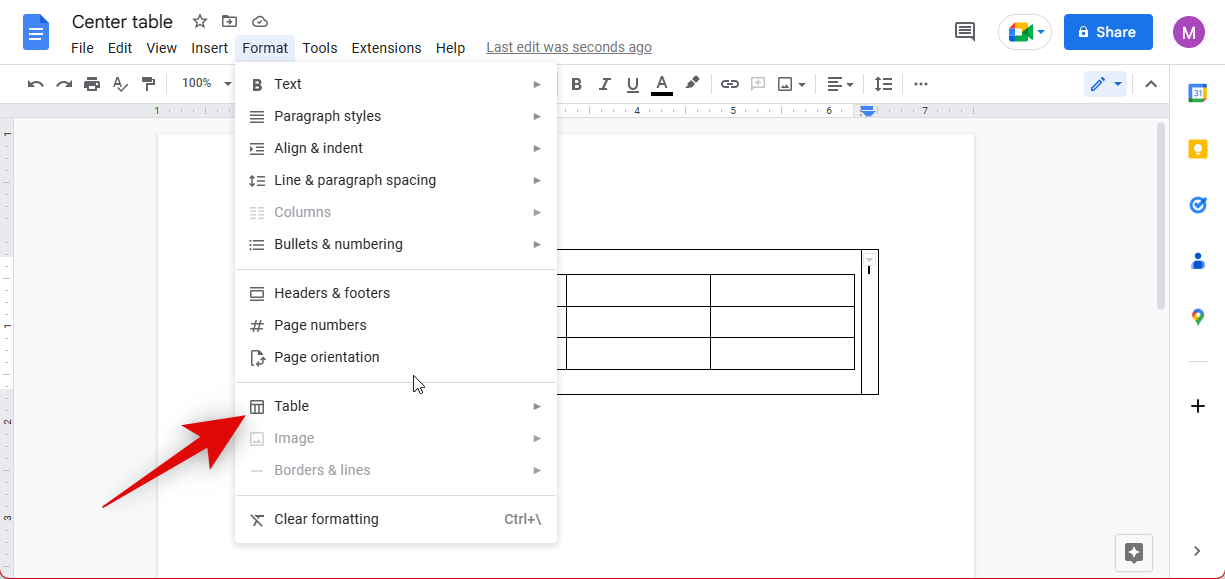The height and width of the screenshot is (579, 1225).
Task: Select the paint format roller icon
Action: [148, 84]
